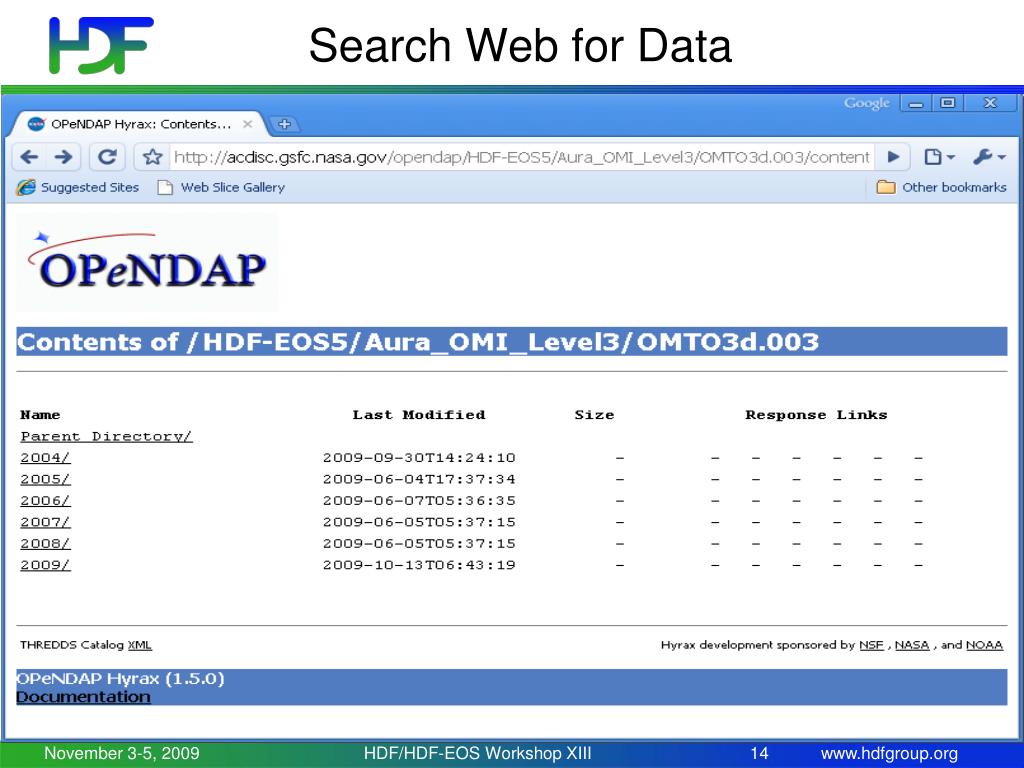Click the Go play arrow beside address bar

(x=893, y=157)
